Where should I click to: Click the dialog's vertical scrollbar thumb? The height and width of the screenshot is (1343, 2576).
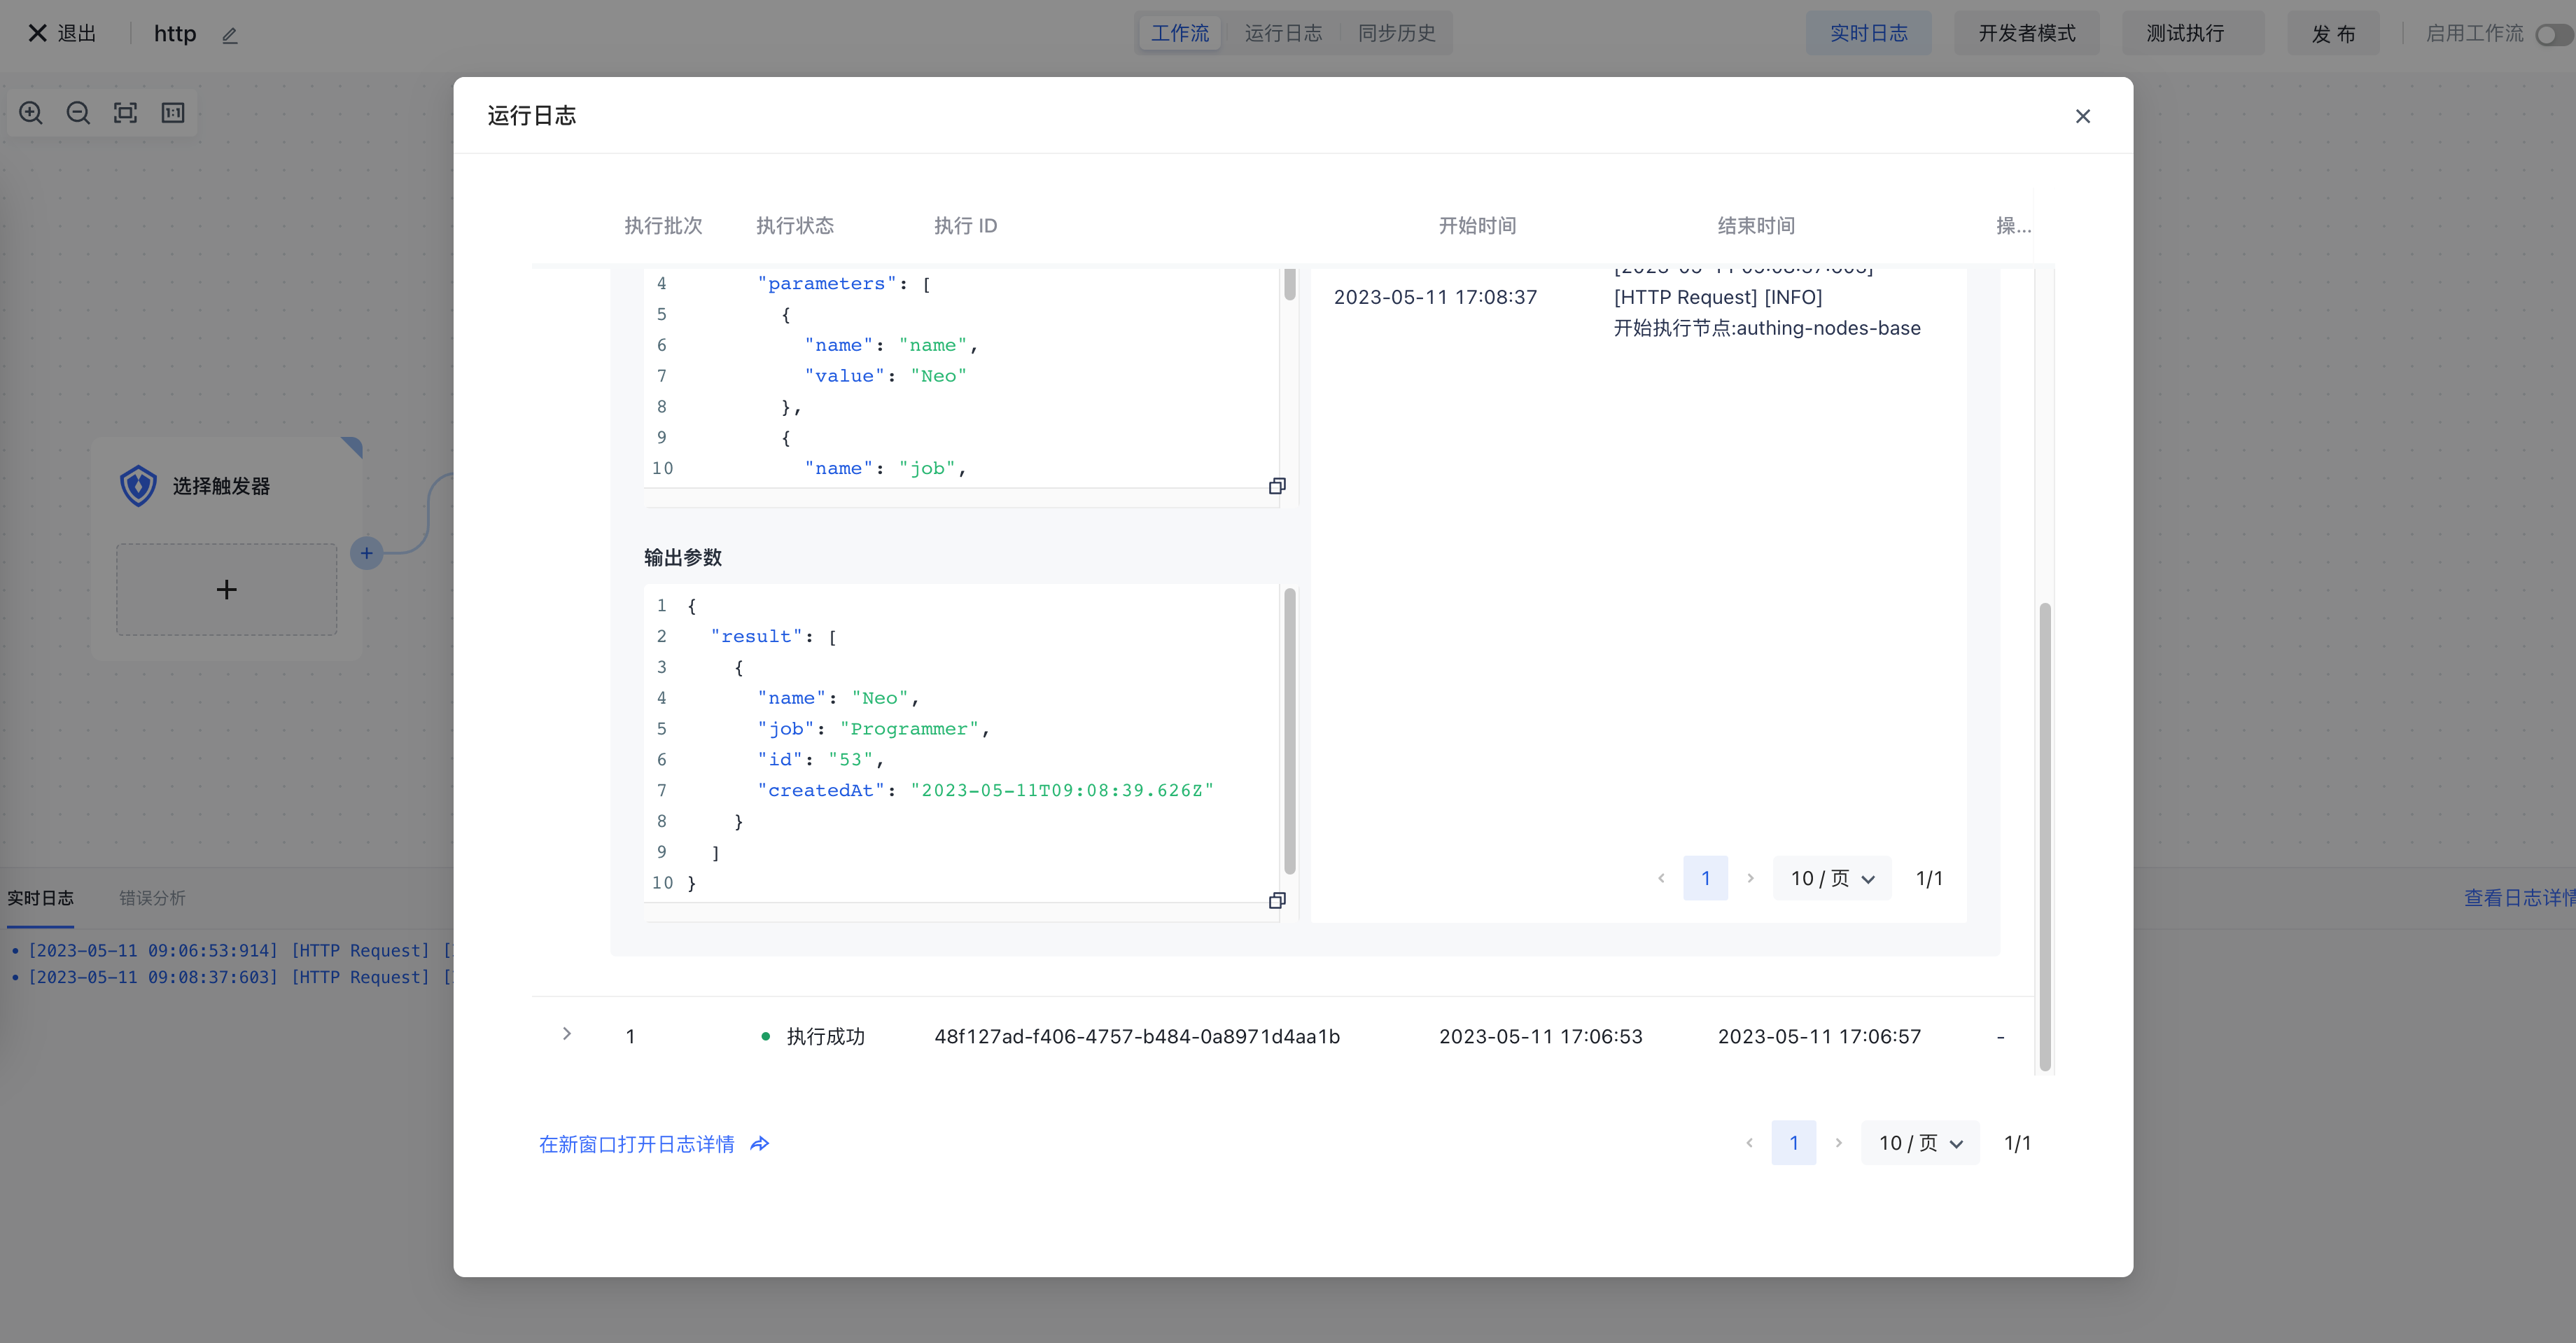(x=2045, y=835)
